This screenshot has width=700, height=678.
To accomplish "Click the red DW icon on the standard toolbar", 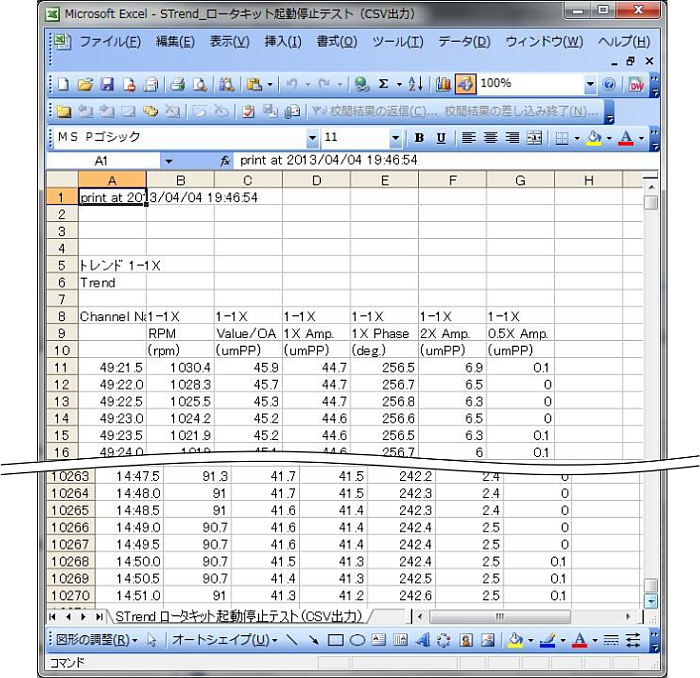I will click(636, 84).
